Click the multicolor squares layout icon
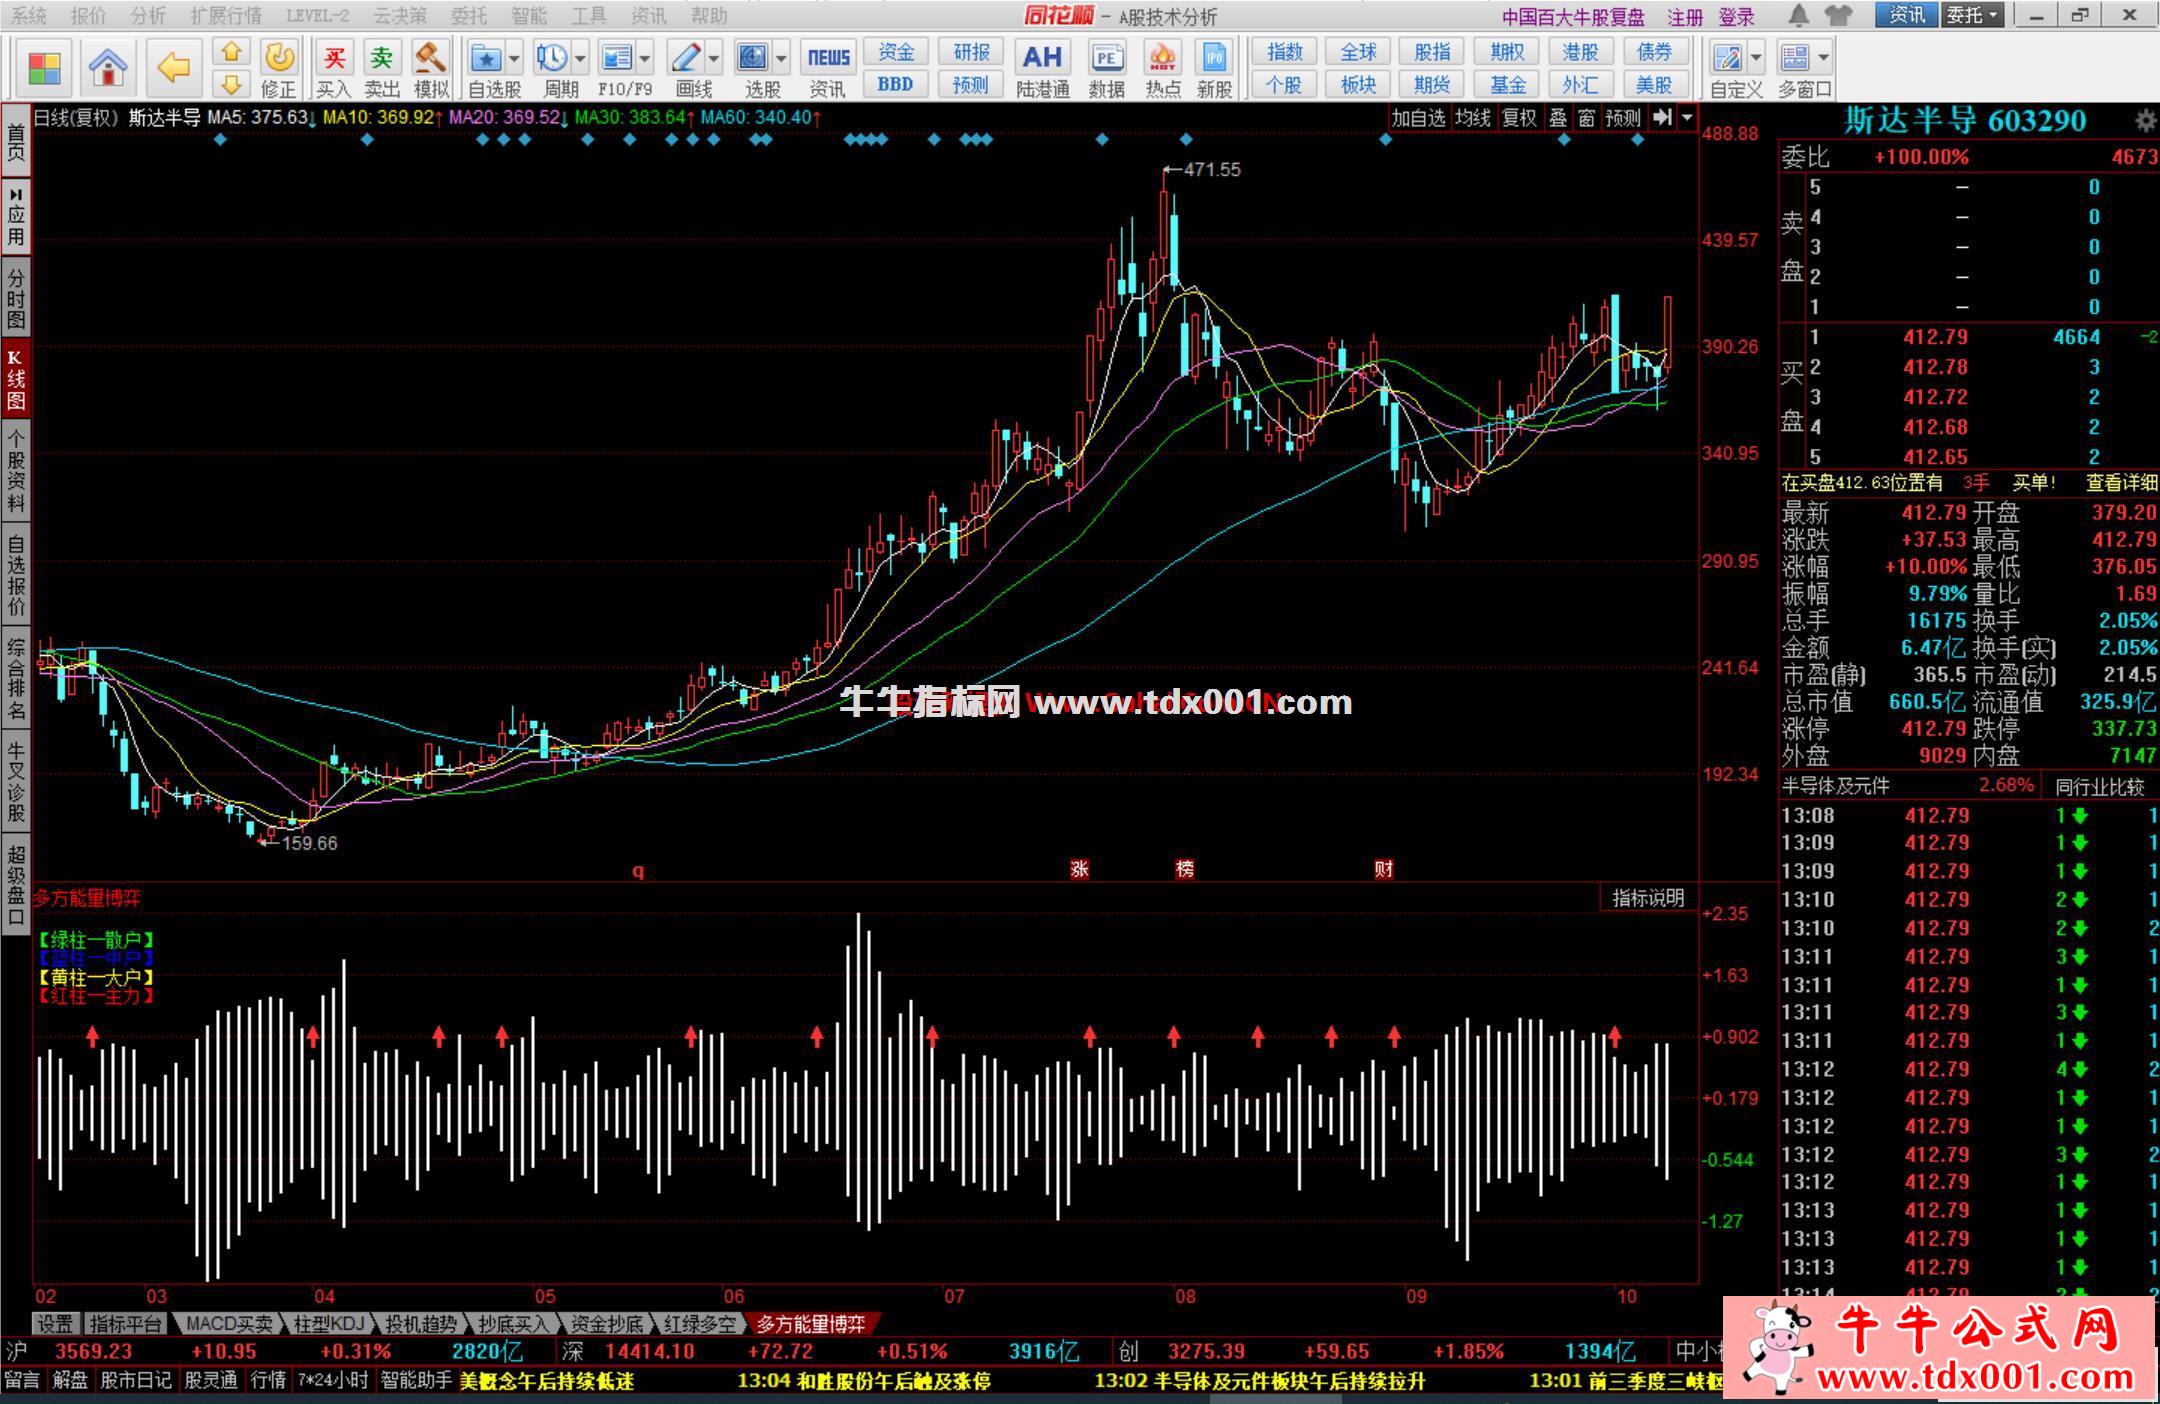Viewport: 2160px width, 1404px height. click(45, 68)
